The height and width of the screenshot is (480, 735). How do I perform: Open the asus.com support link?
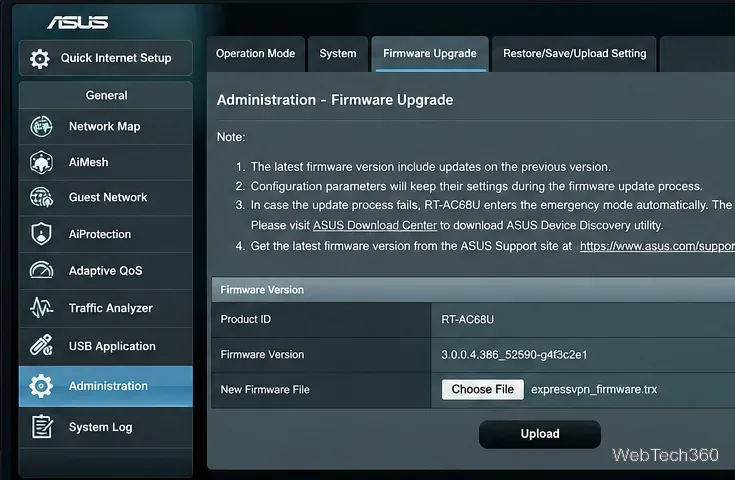(x=657, y=246)
